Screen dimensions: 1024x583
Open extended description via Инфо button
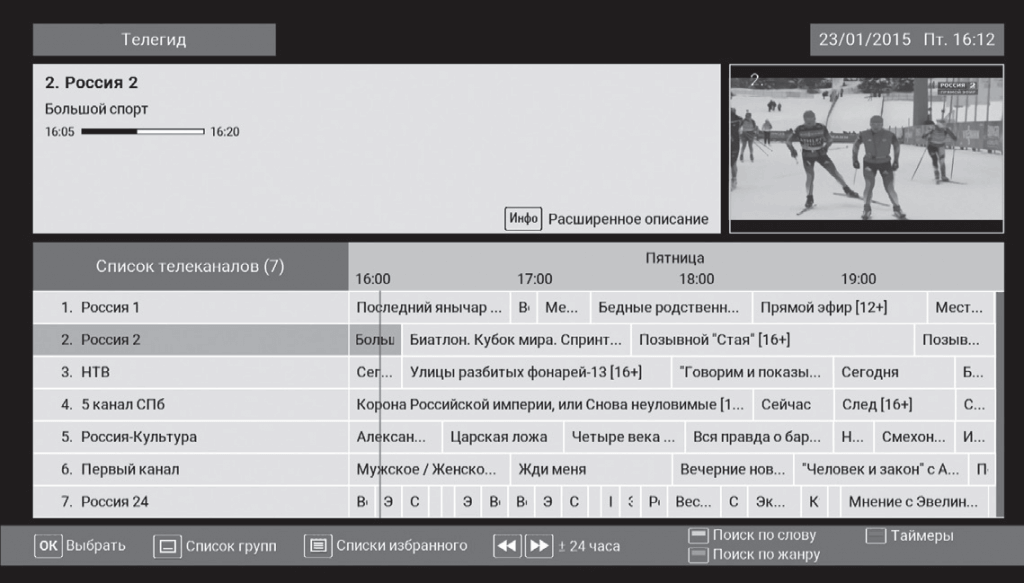[523, 218]
